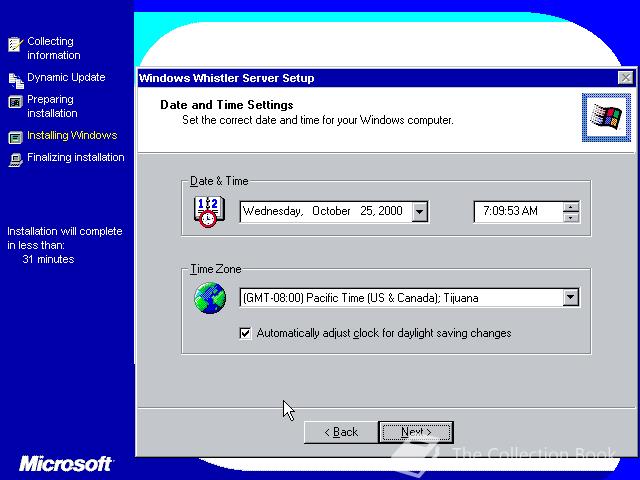Click the Time Zone group label
Screen dimensions: 640x480
point(216,269)
